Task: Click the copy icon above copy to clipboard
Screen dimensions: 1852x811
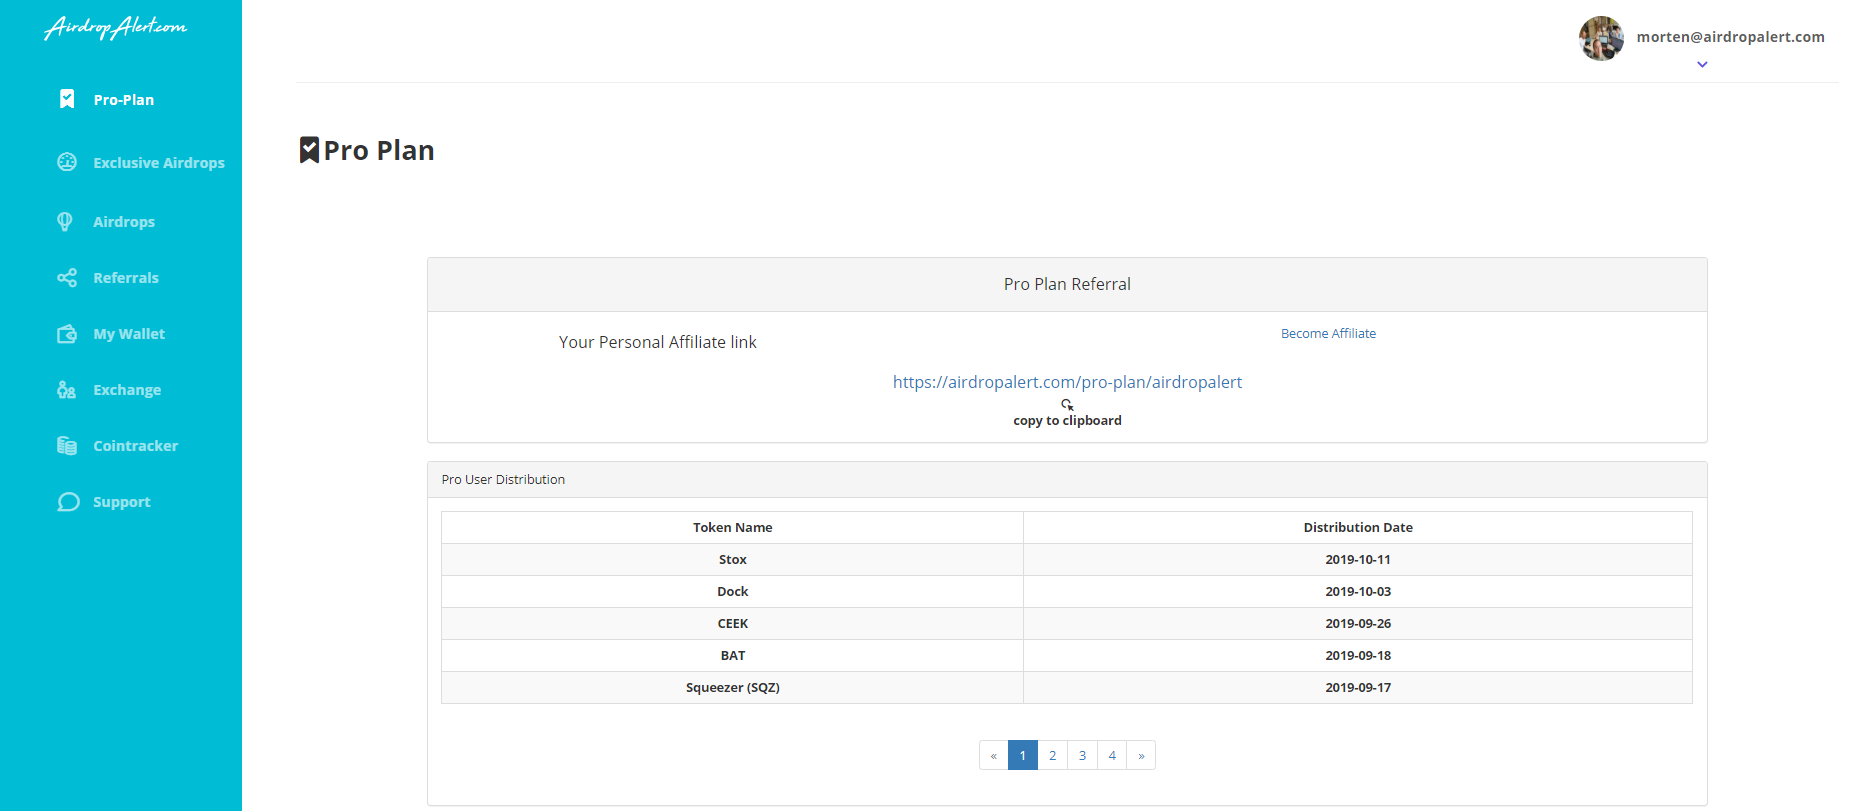Action: pos(1067,404)
